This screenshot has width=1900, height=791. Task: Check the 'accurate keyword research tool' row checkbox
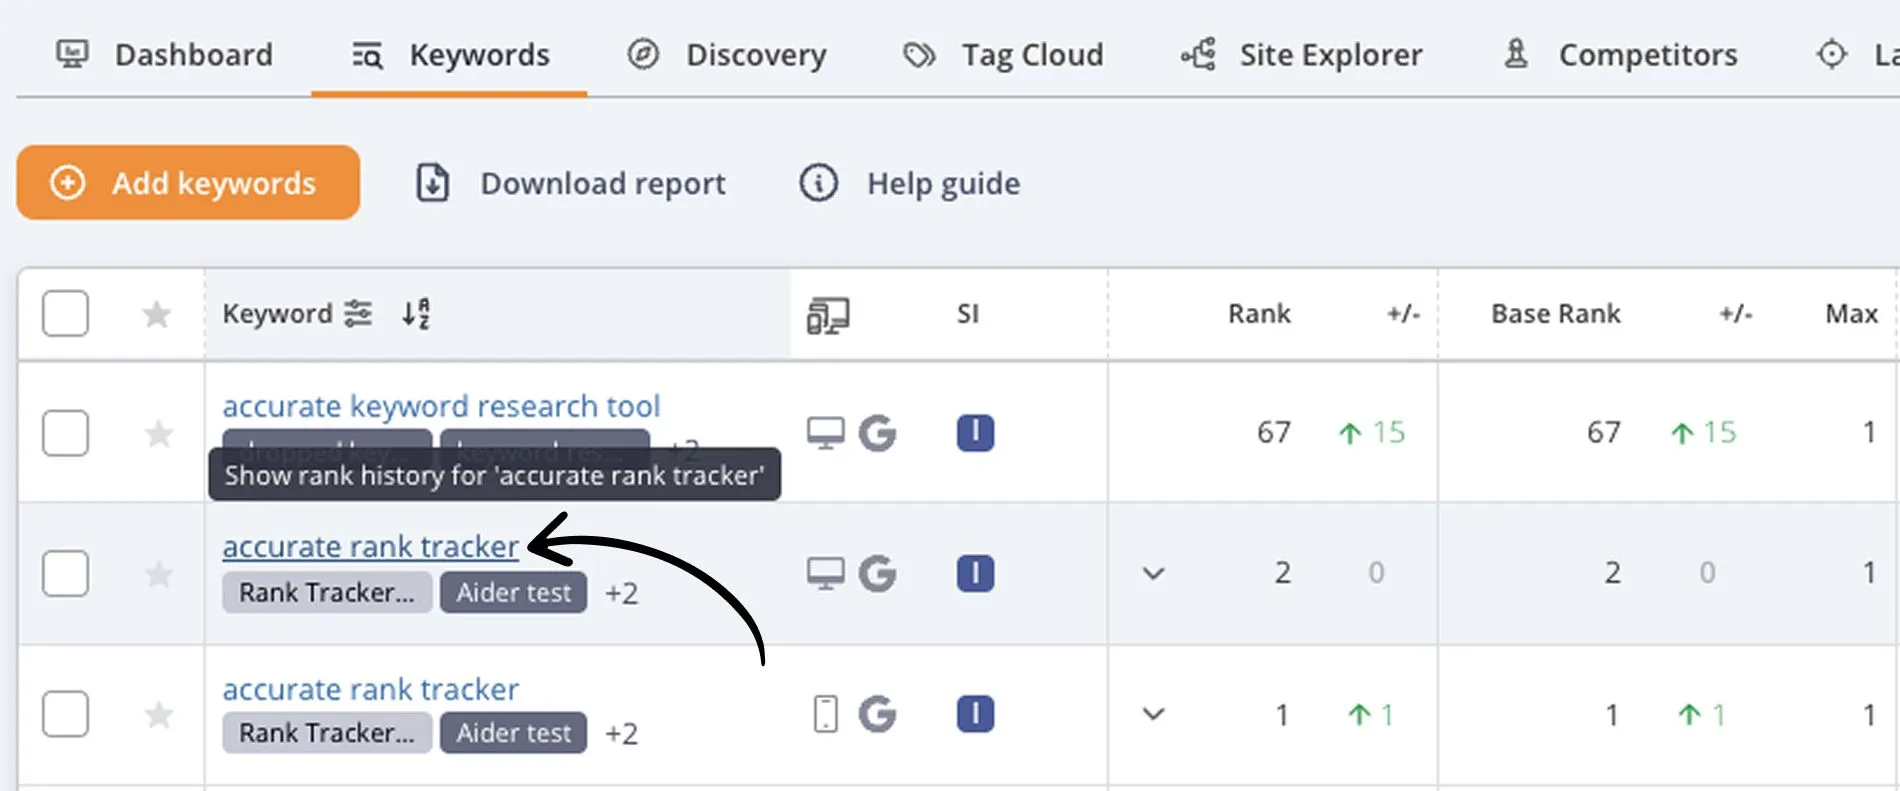point(65,433)
